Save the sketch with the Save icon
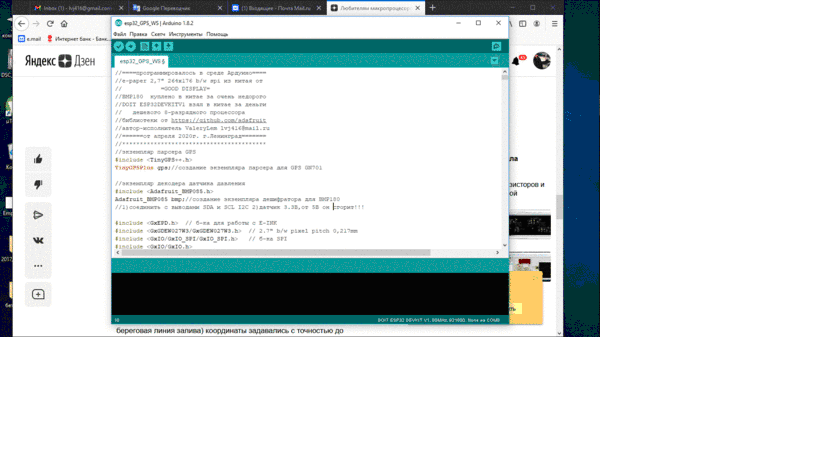This screenshot has height=460, width=819. [x=168, y=46]
